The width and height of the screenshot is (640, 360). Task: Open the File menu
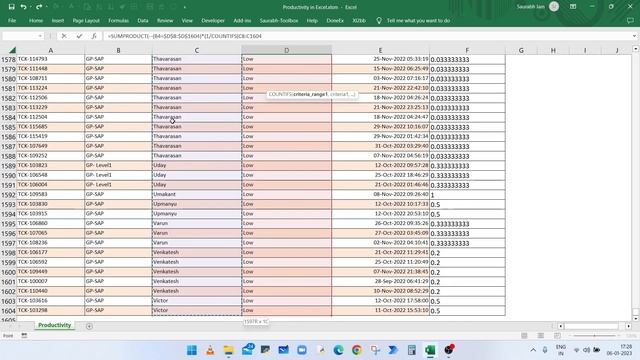point(12,20)
